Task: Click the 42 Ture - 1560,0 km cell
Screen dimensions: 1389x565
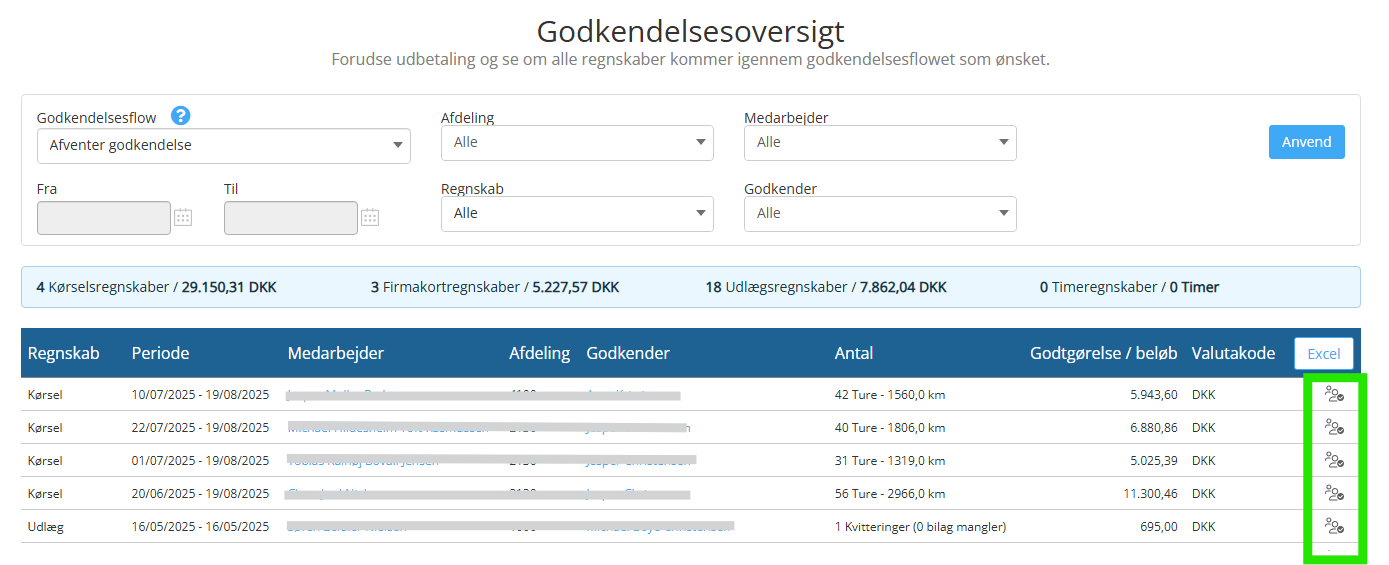Action: 890,395
